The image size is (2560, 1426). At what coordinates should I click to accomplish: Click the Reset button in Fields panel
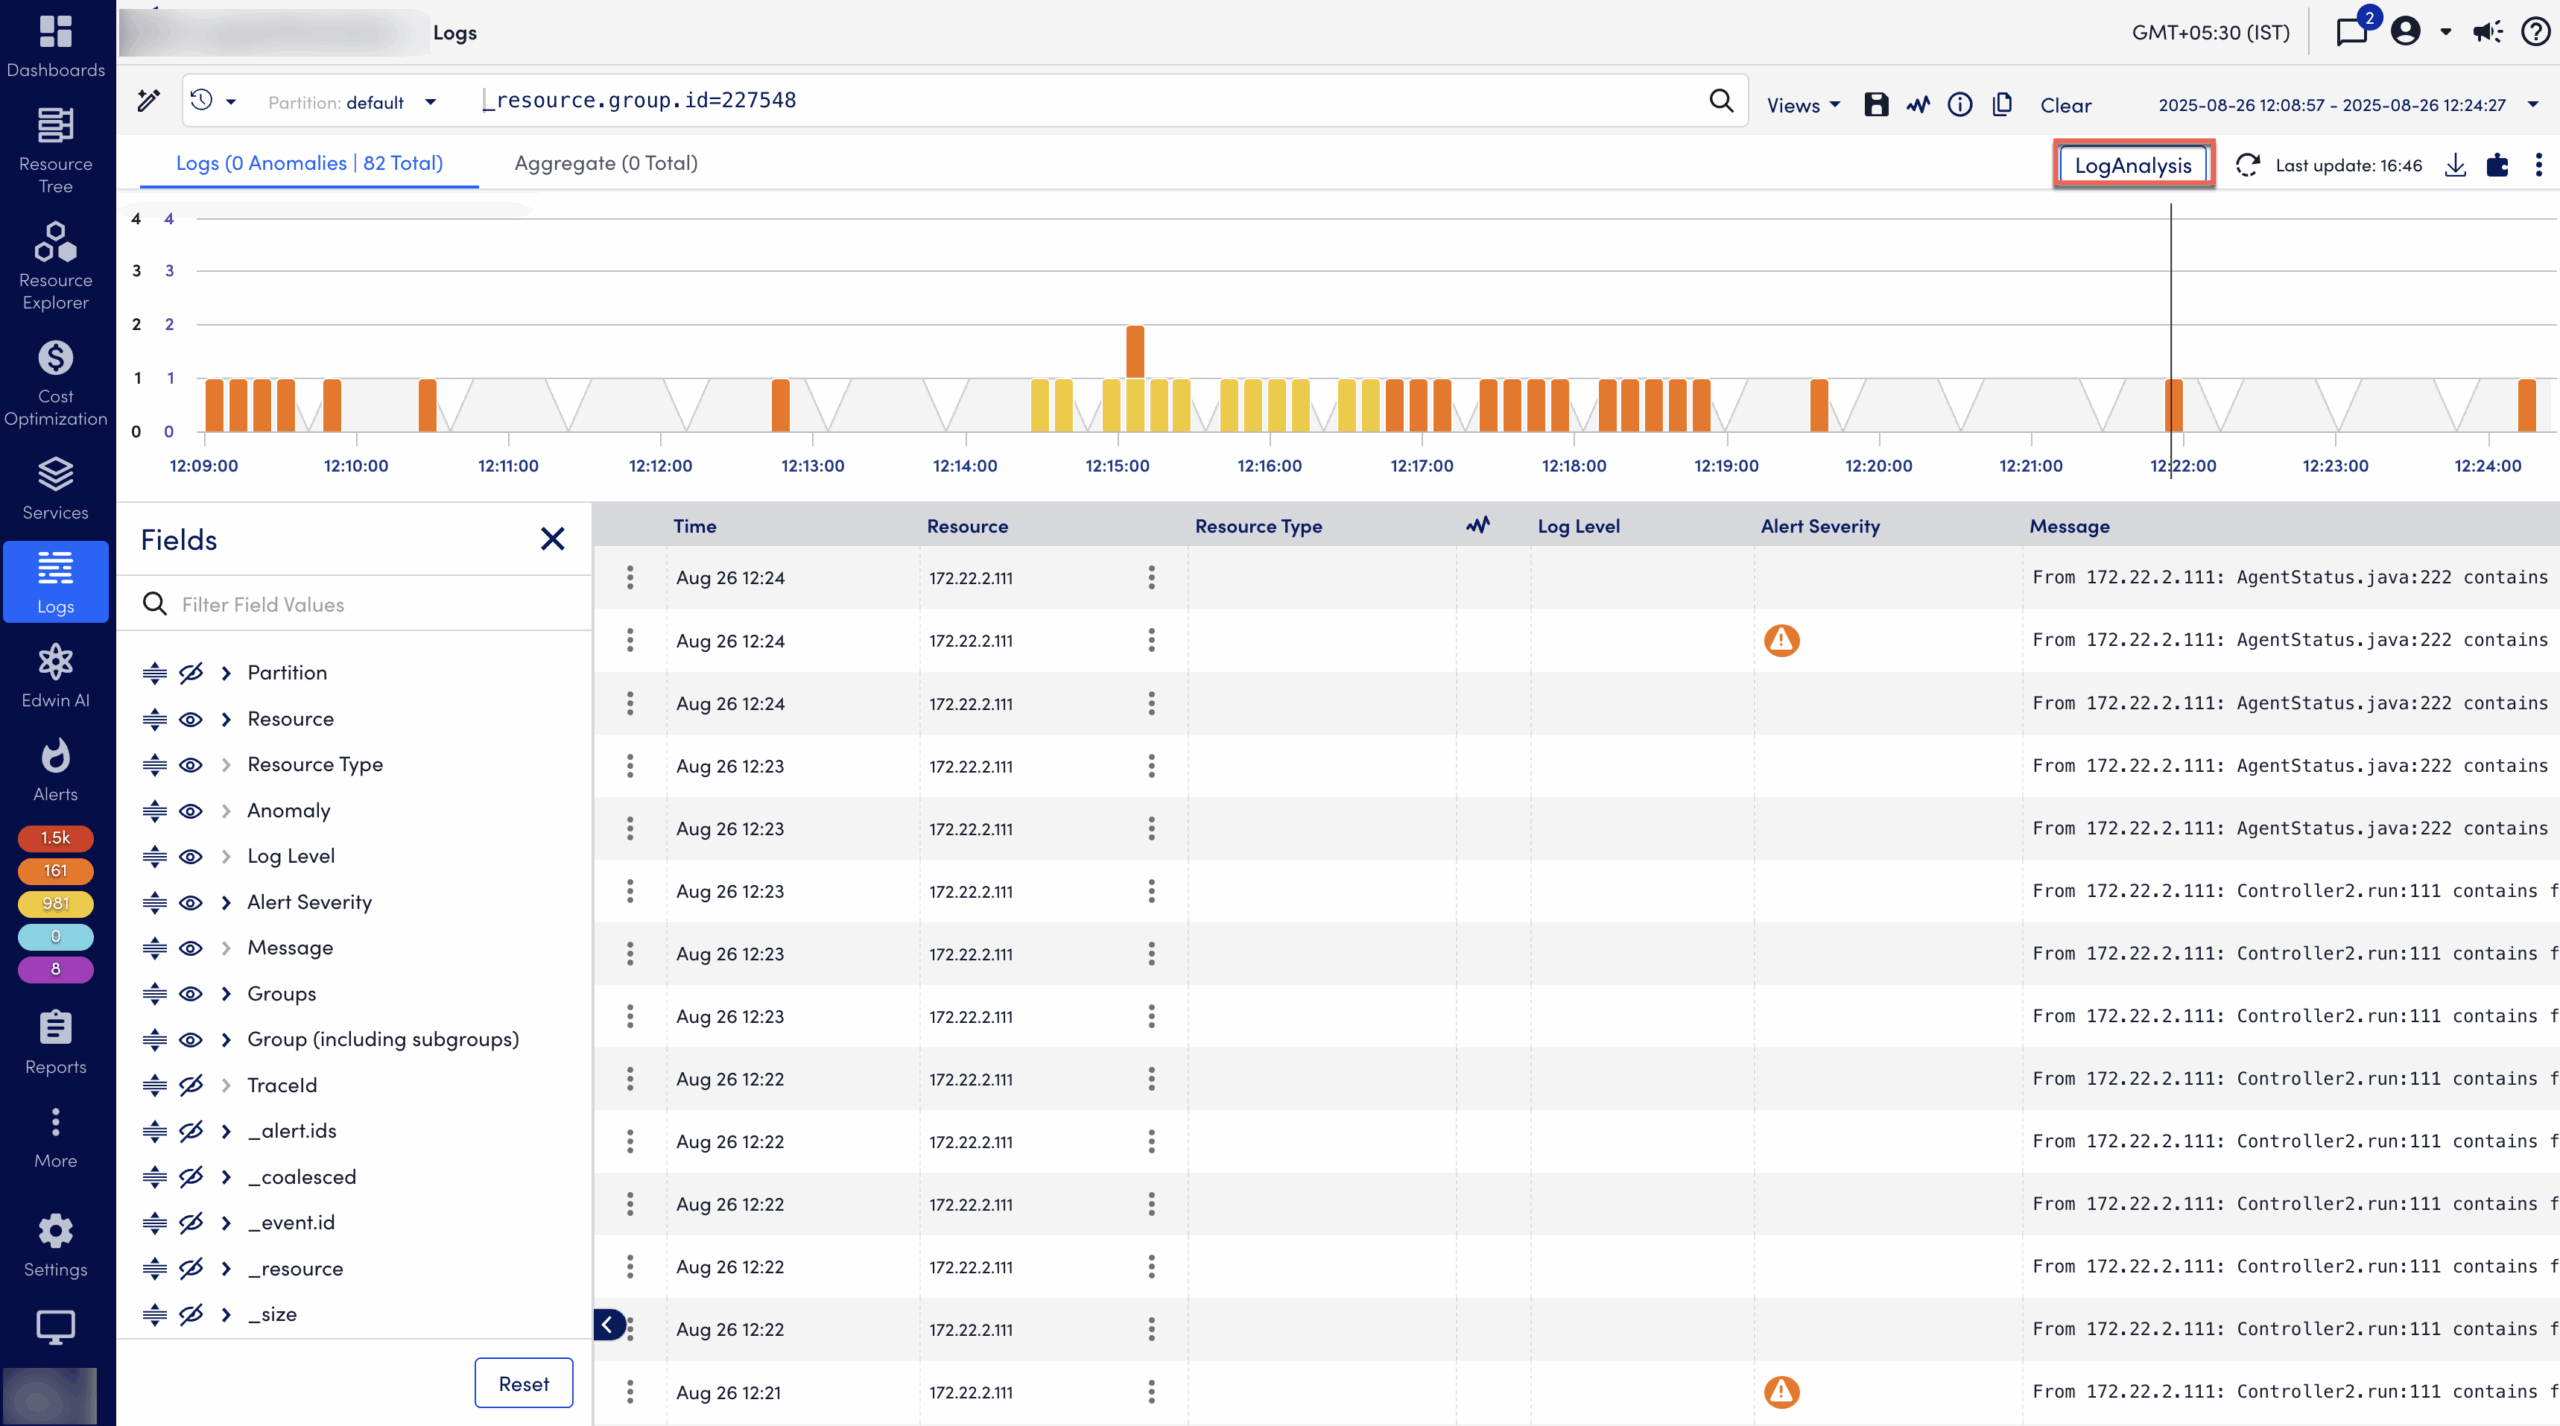pos(523,1383)
